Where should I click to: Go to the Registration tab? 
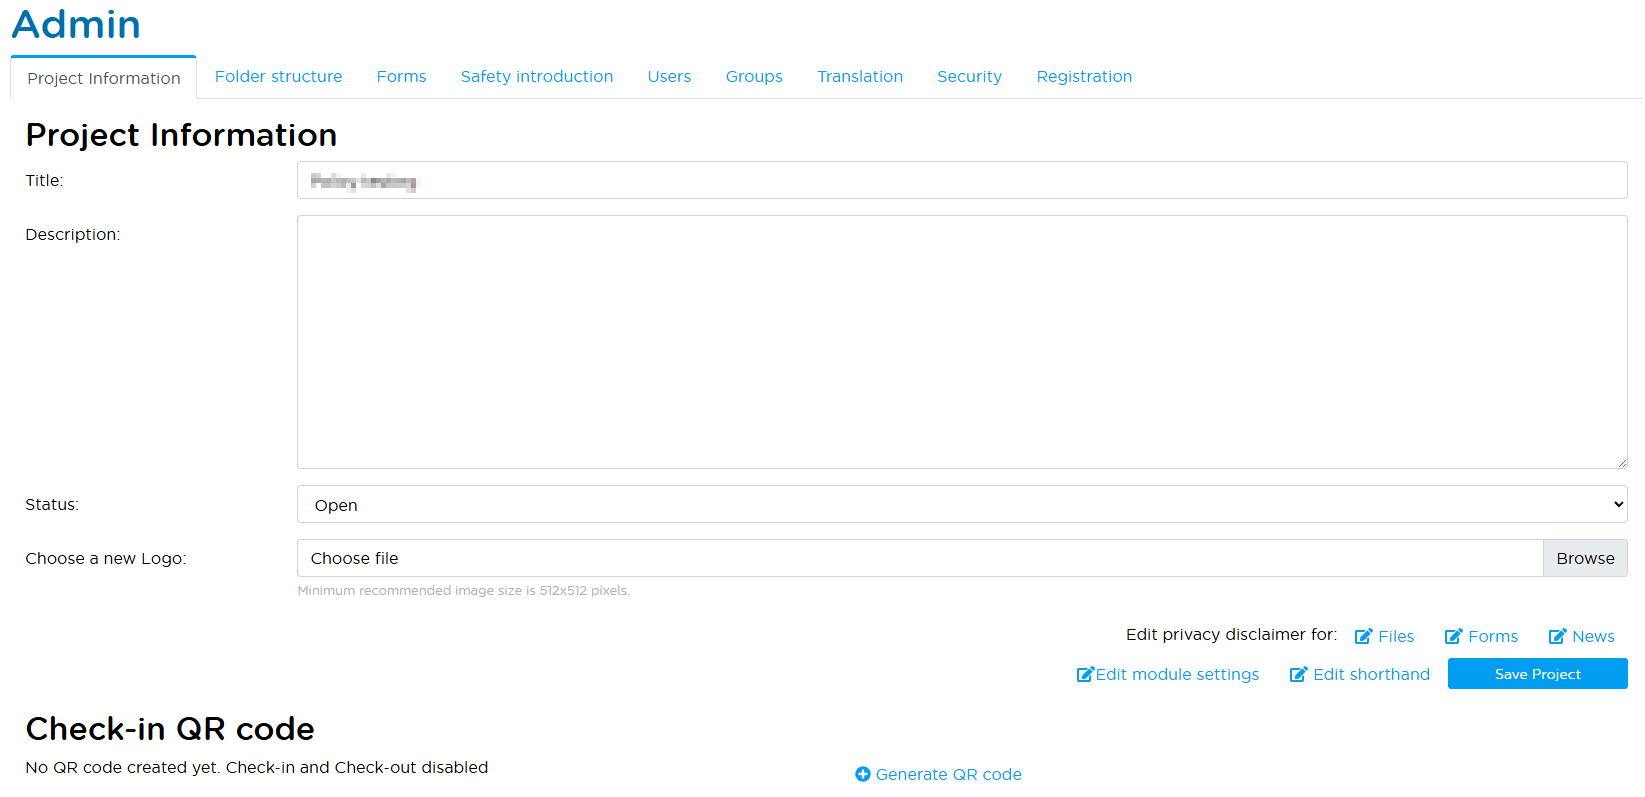click(x=1084, y=77)
